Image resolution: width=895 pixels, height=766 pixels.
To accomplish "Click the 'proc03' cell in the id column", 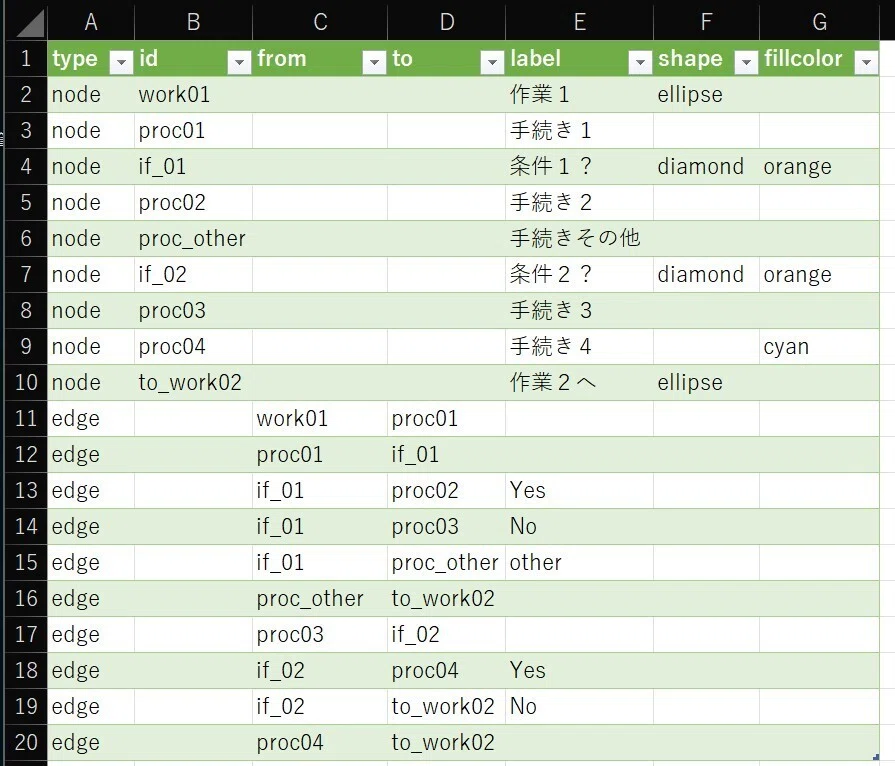I will 193,311.
